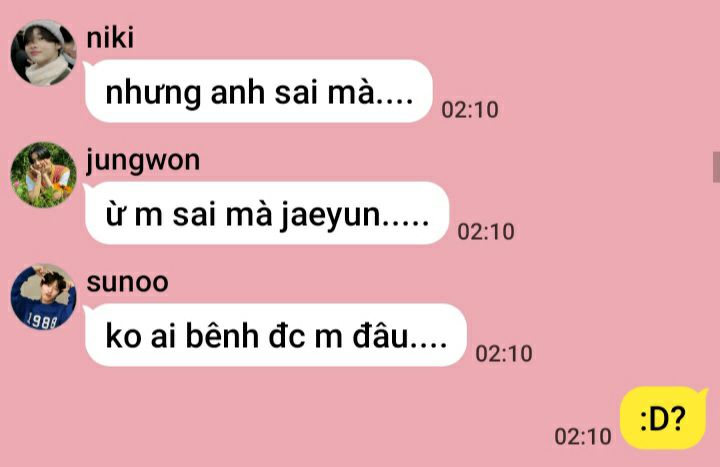
Task: Click the word 'jaeyun' in jungwon's message
Action: 331,215
